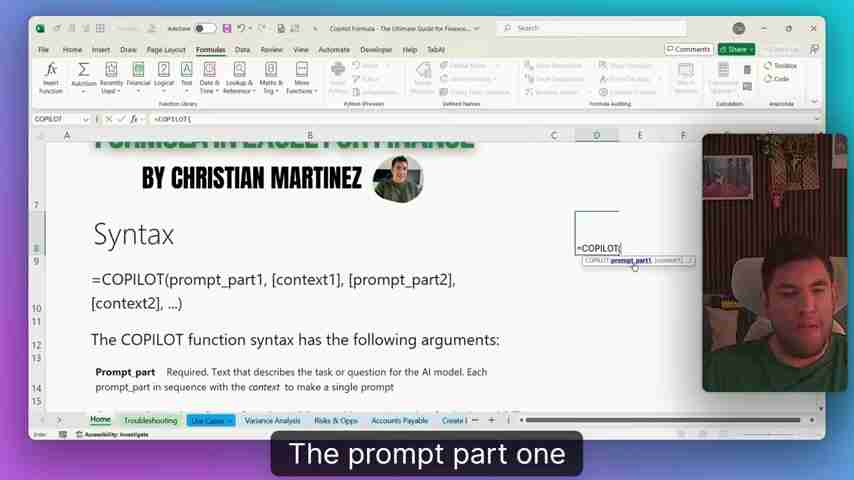Open Calculation Options icon

click(x=723, y=71)
